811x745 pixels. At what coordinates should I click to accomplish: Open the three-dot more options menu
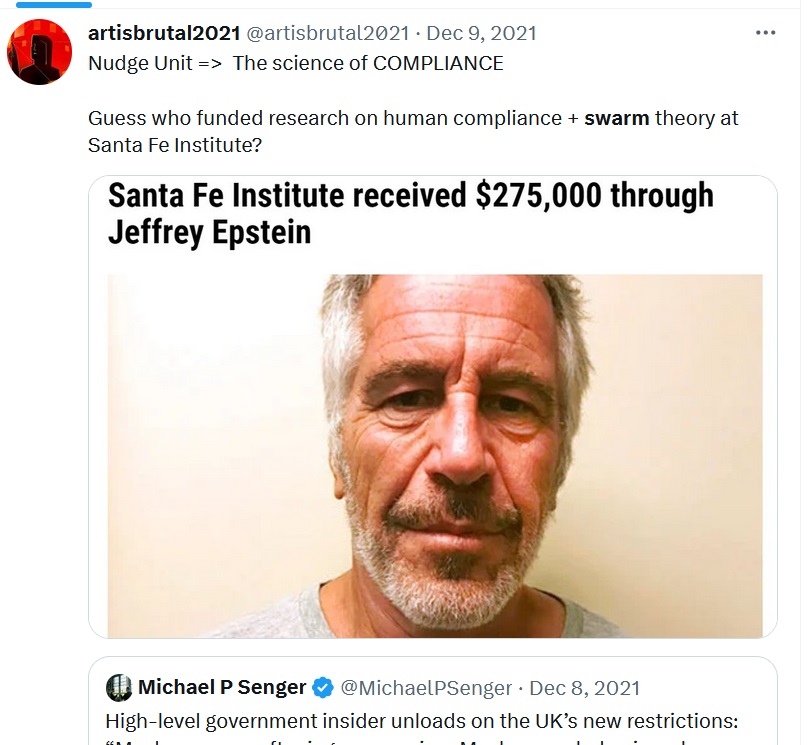click(765, 33)
